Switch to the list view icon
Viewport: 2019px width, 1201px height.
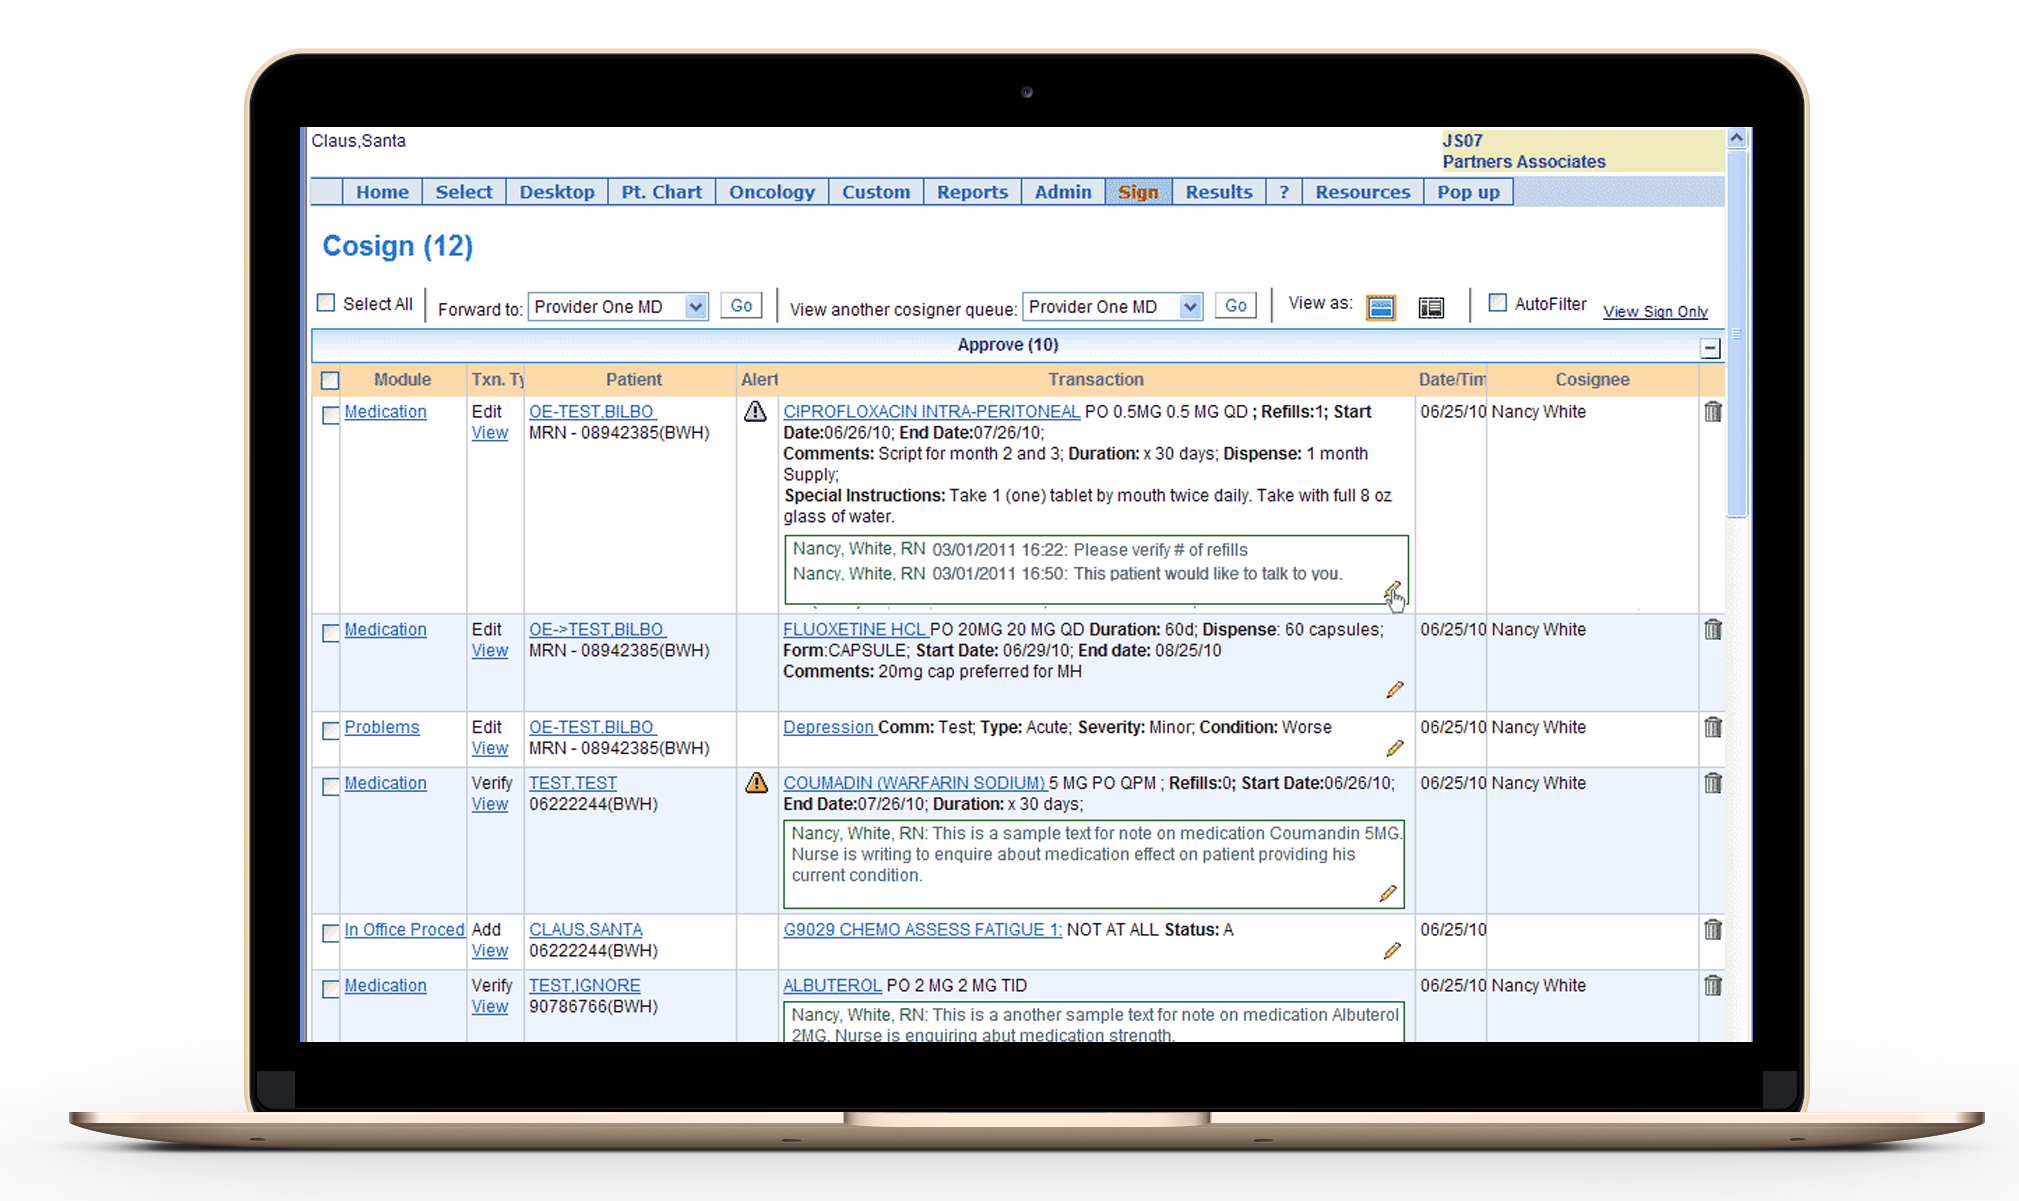(1431, 307)
